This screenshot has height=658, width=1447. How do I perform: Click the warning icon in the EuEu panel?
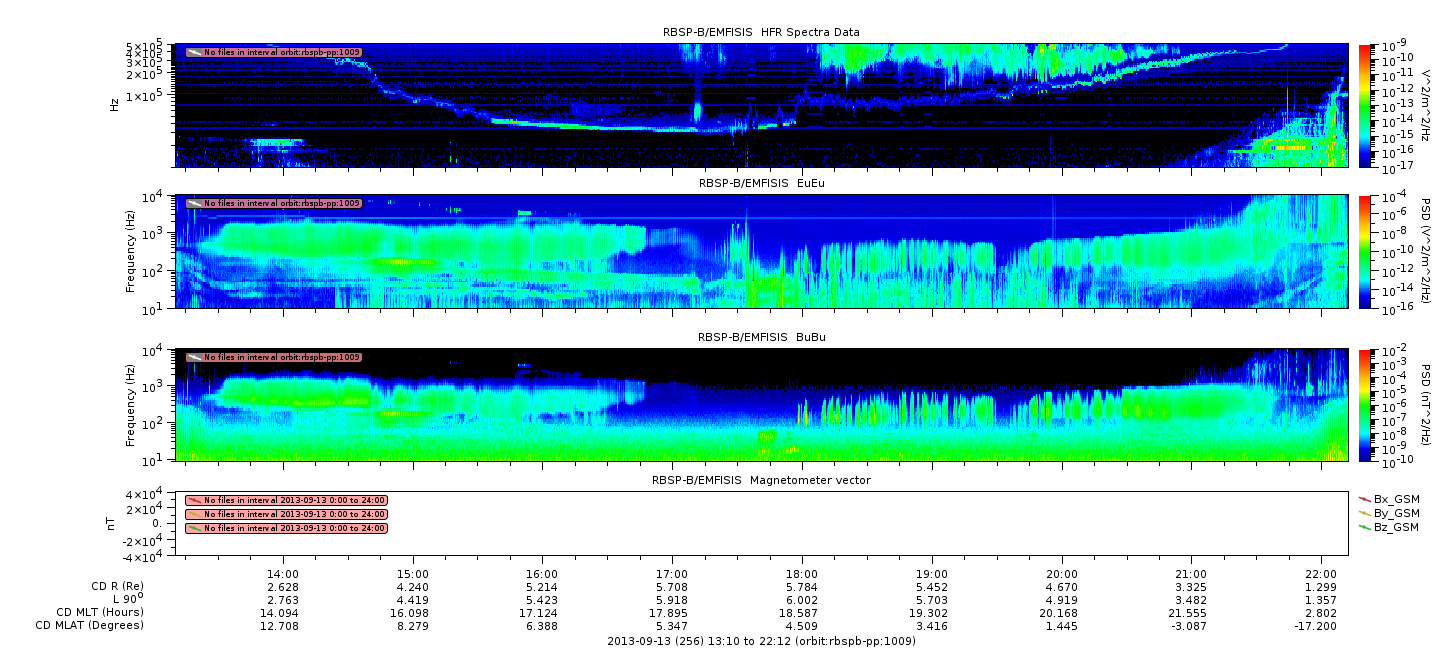click(x=194, y=203)
